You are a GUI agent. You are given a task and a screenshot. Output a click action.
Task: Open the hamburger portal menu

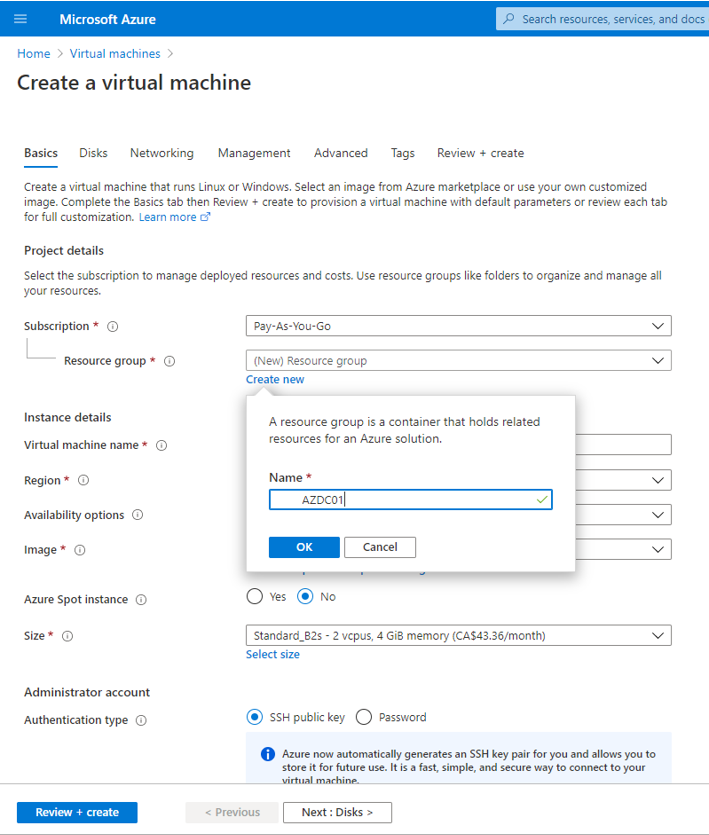[20, 19]
